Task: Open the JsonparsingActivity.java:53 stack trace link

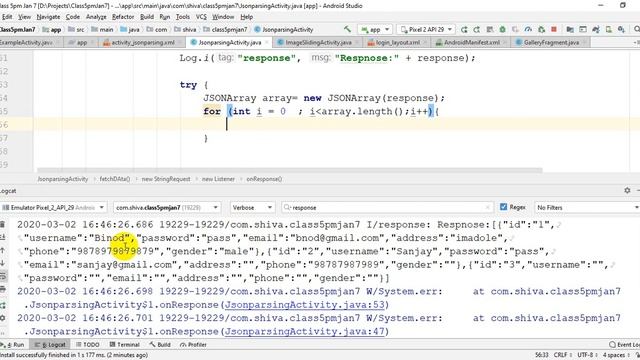Action: coord(305,305)
